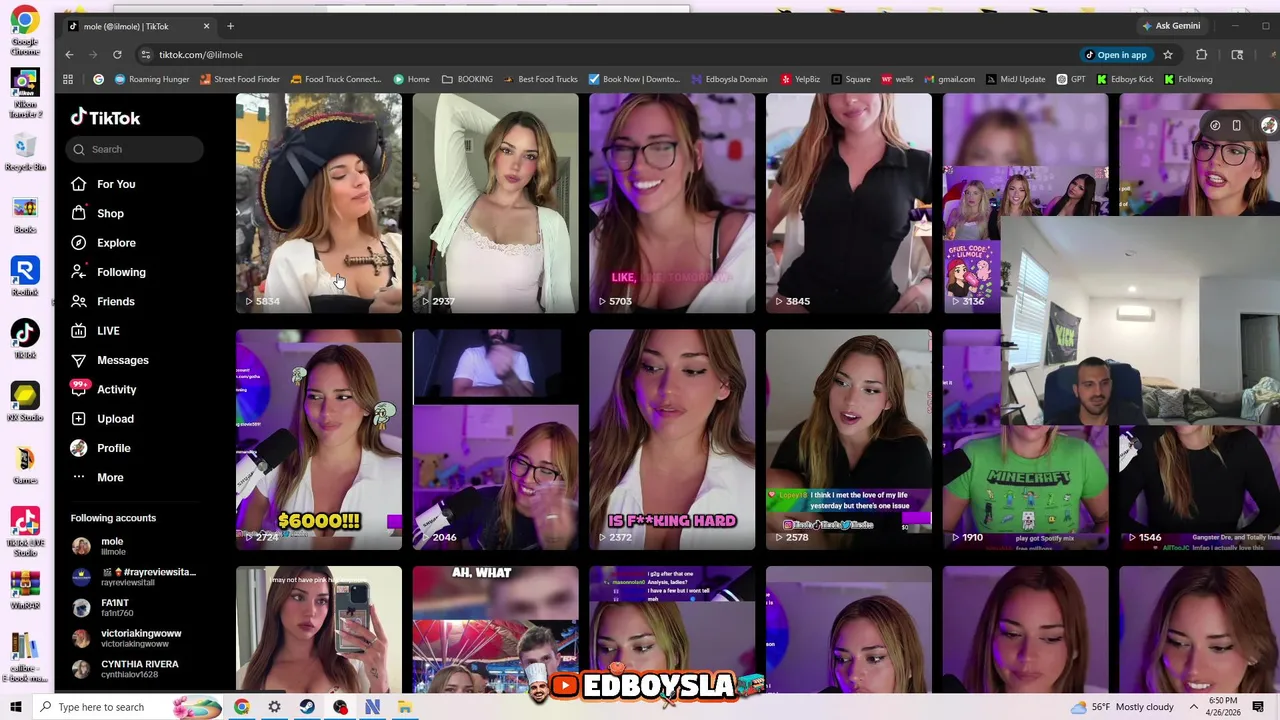
Task: Open the Best Food Trucks bookmark
Action: coord(540,79)
